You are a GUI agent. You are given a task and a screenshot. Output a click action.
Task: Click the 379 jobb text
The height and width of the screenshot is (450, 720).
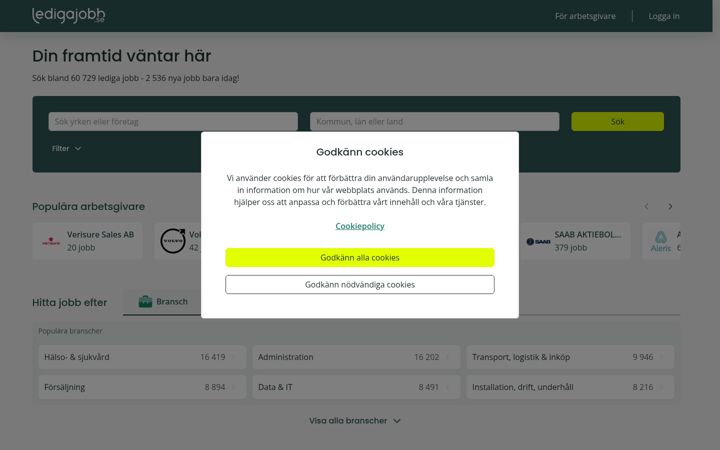pyautogui.click(x=570, y=248)
